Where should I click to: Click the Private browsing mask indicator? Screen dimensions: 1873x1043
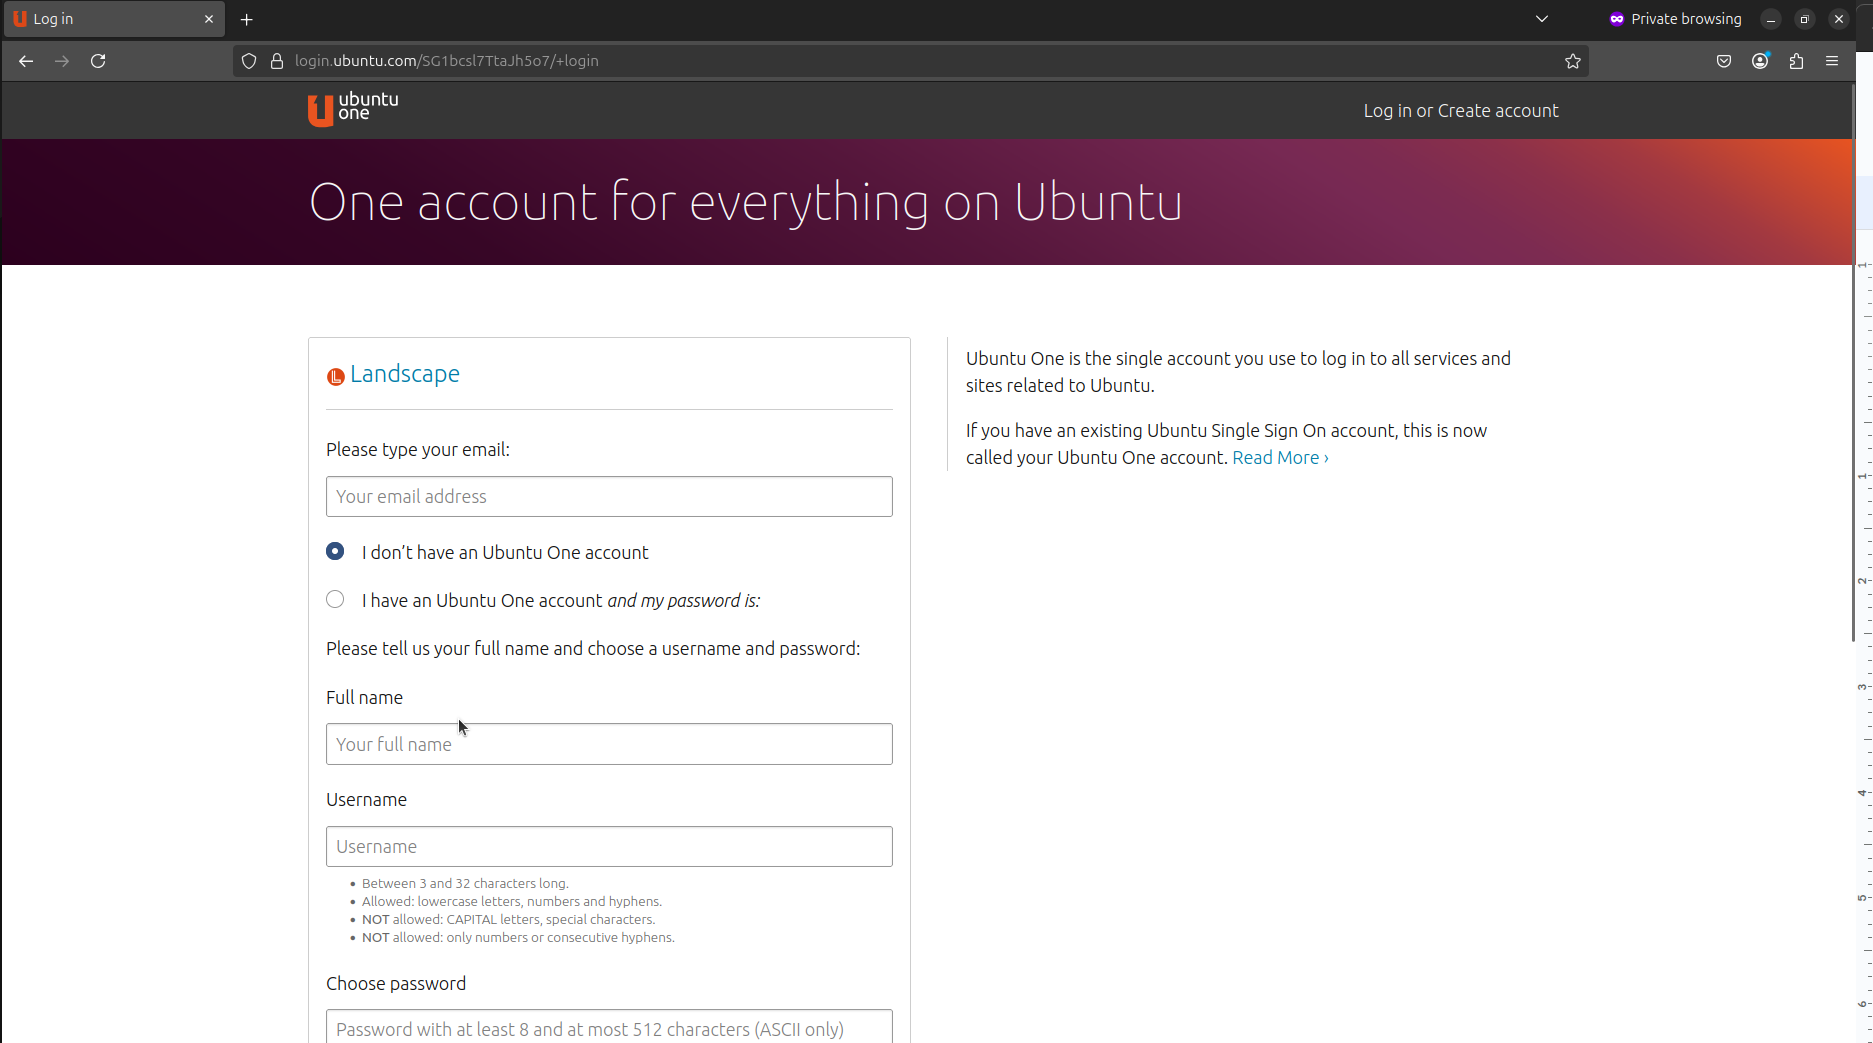(1675, 19)
